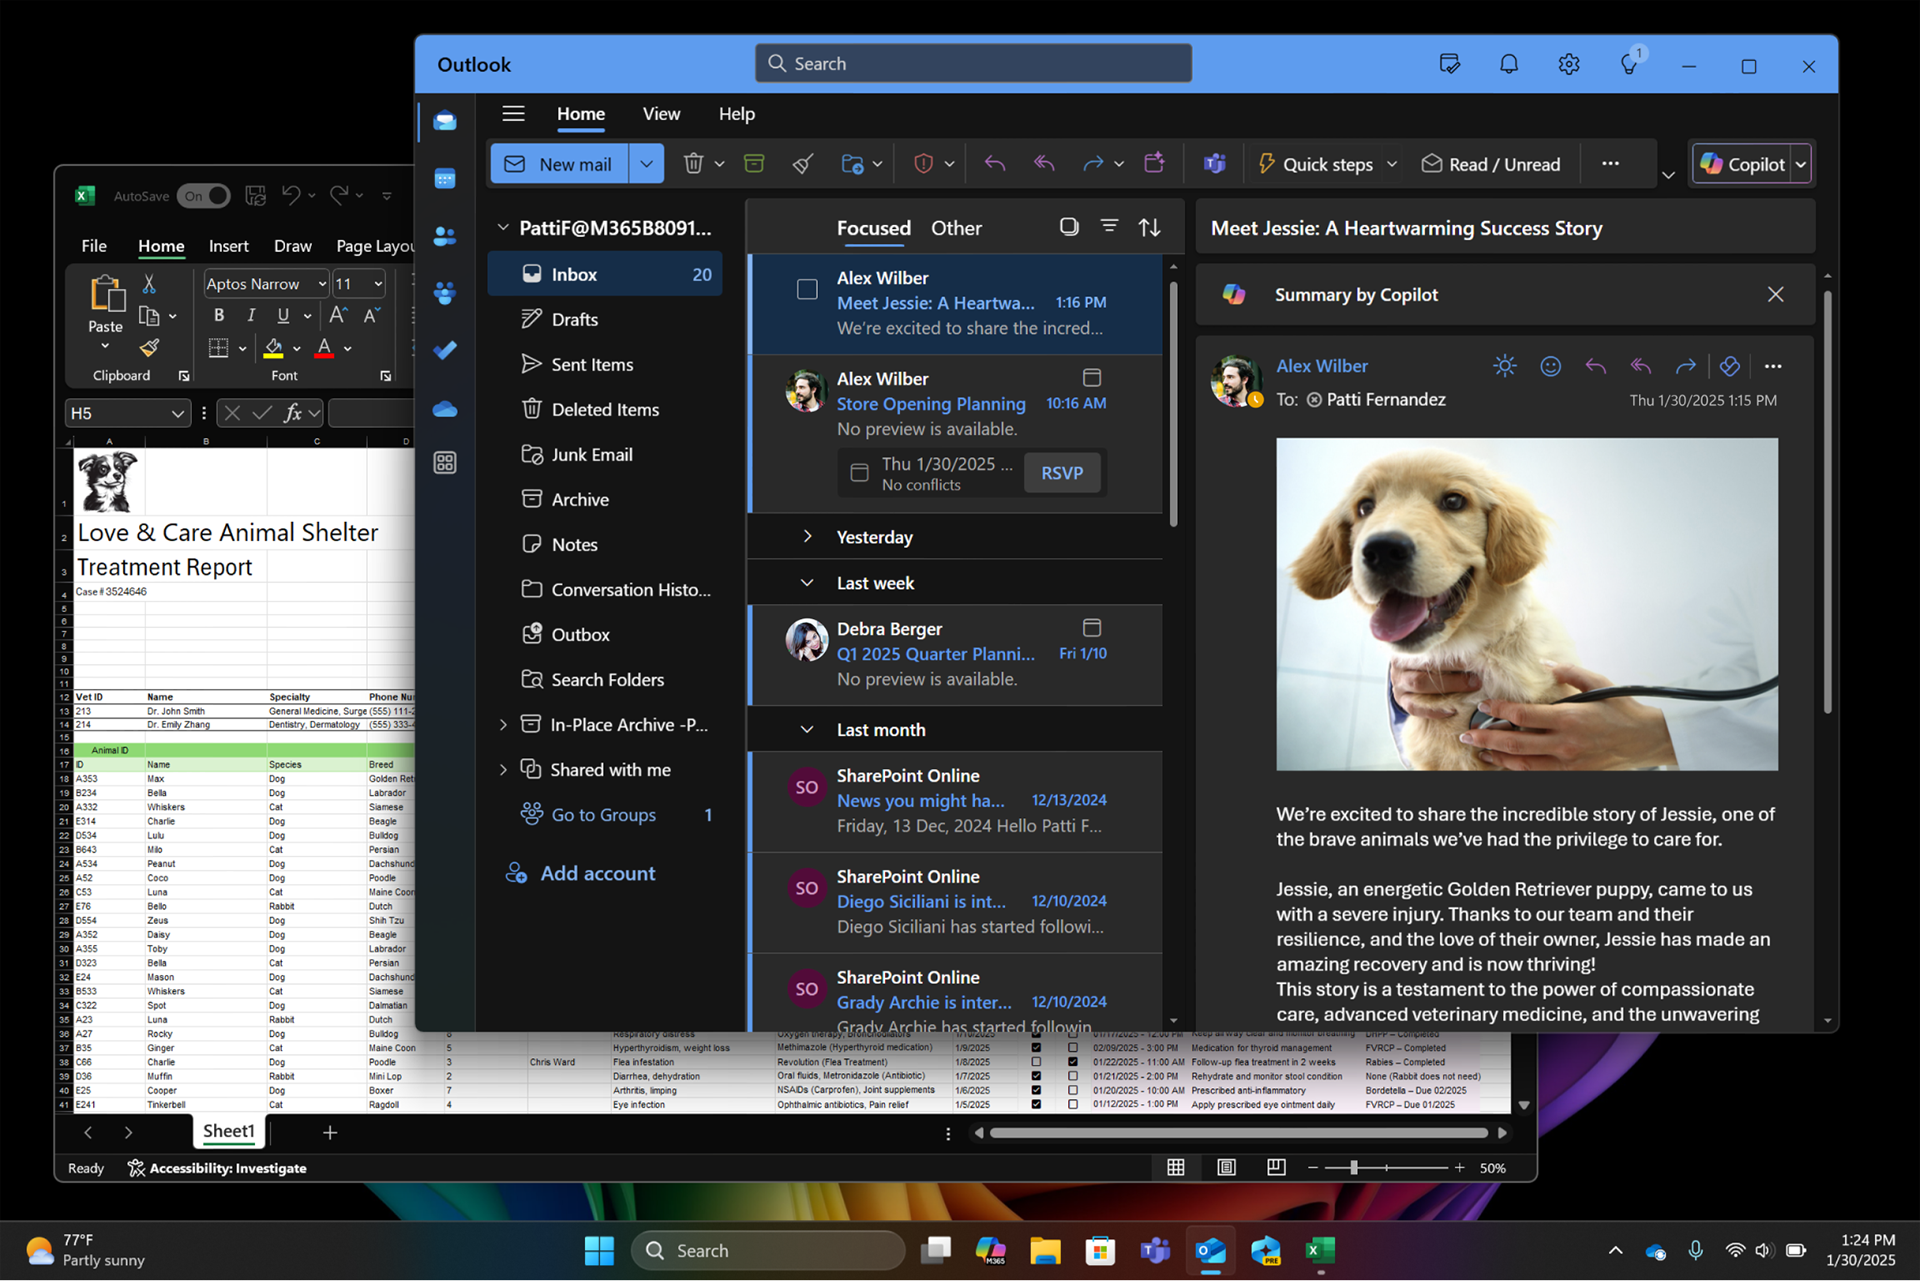
Task: Click the Delete trash icon in ribbon
Action: pos(693,164)
